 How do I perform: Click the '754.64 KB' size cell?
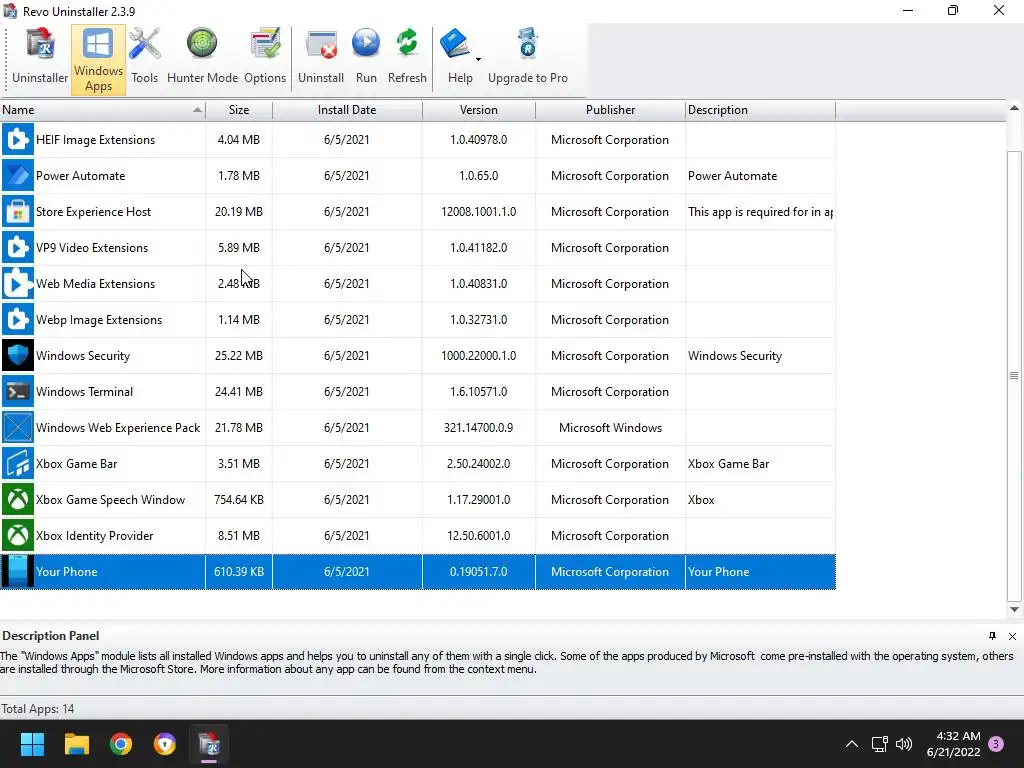239,500
